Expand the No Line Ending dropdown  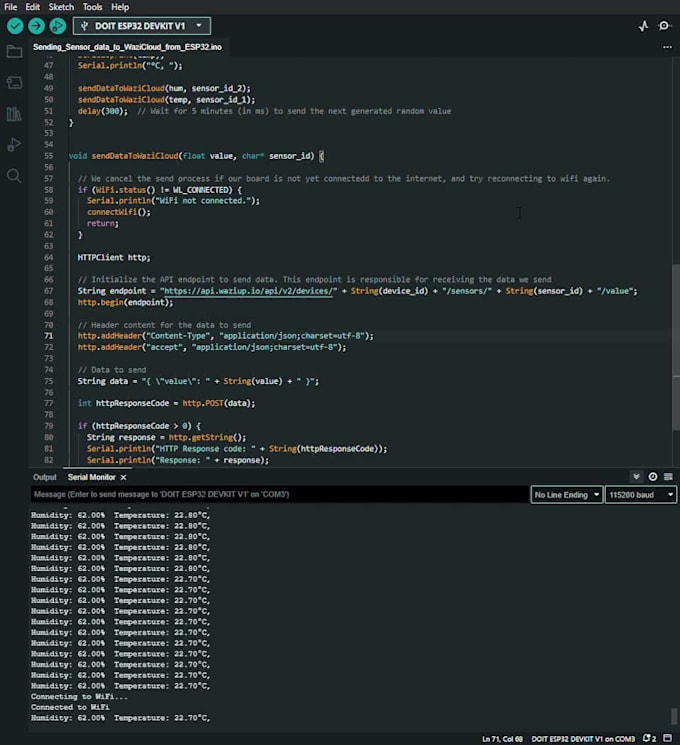click(x=566, y=495)
